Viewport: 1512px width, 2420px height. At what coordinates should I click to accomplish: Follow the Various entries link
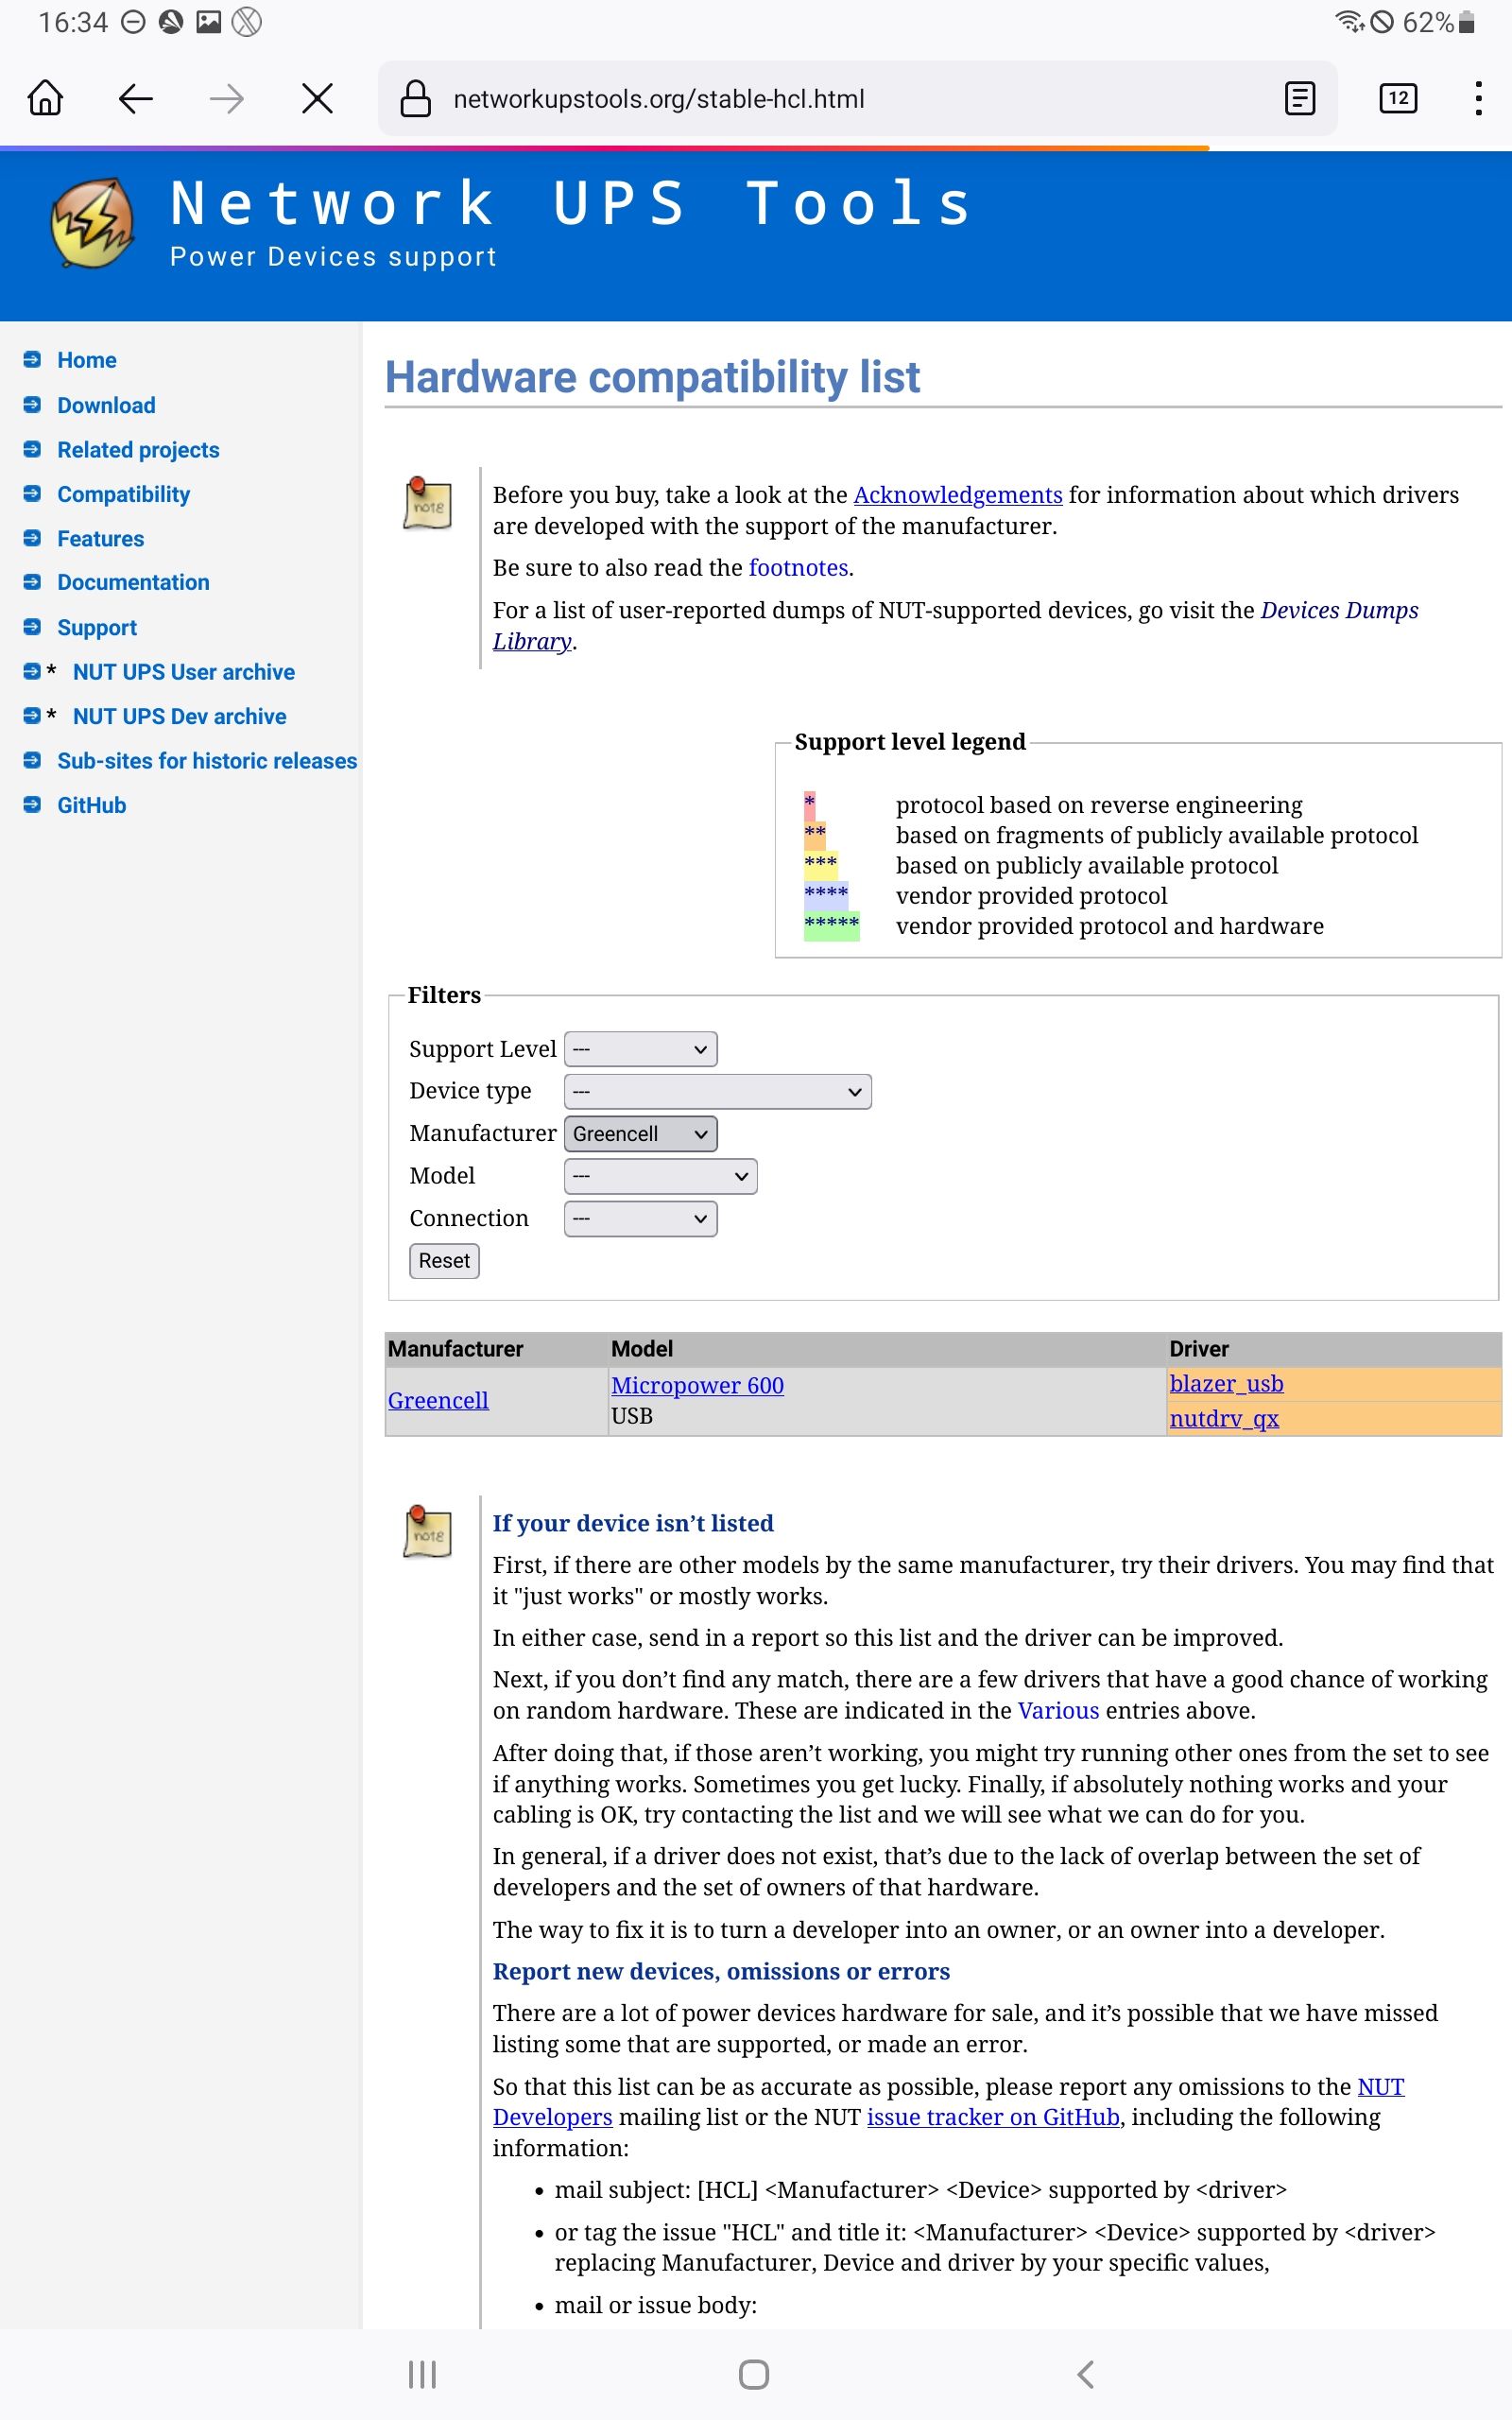coord(1058,1711)
